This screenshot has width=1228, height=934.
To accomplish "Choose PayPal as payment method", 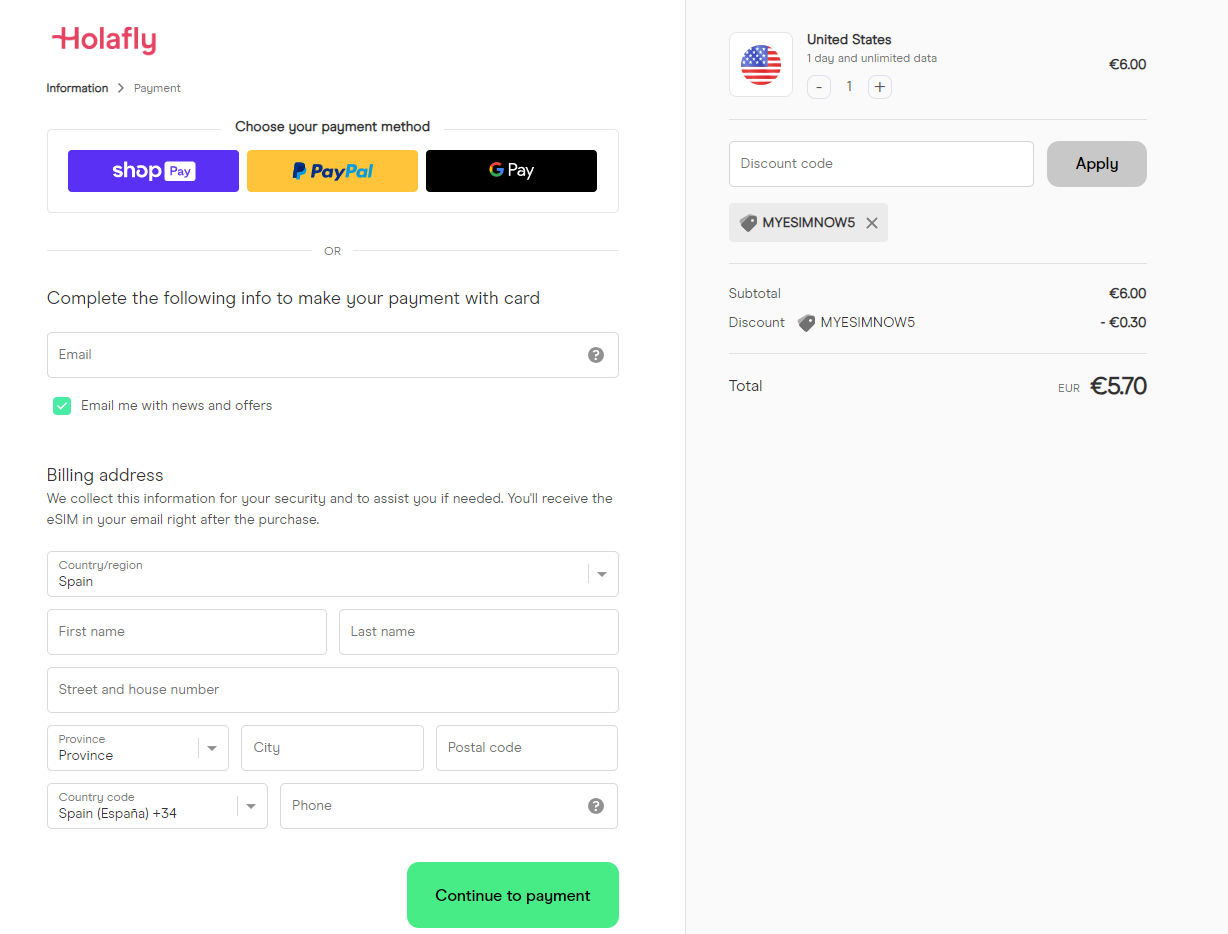I will pos(332,171).
